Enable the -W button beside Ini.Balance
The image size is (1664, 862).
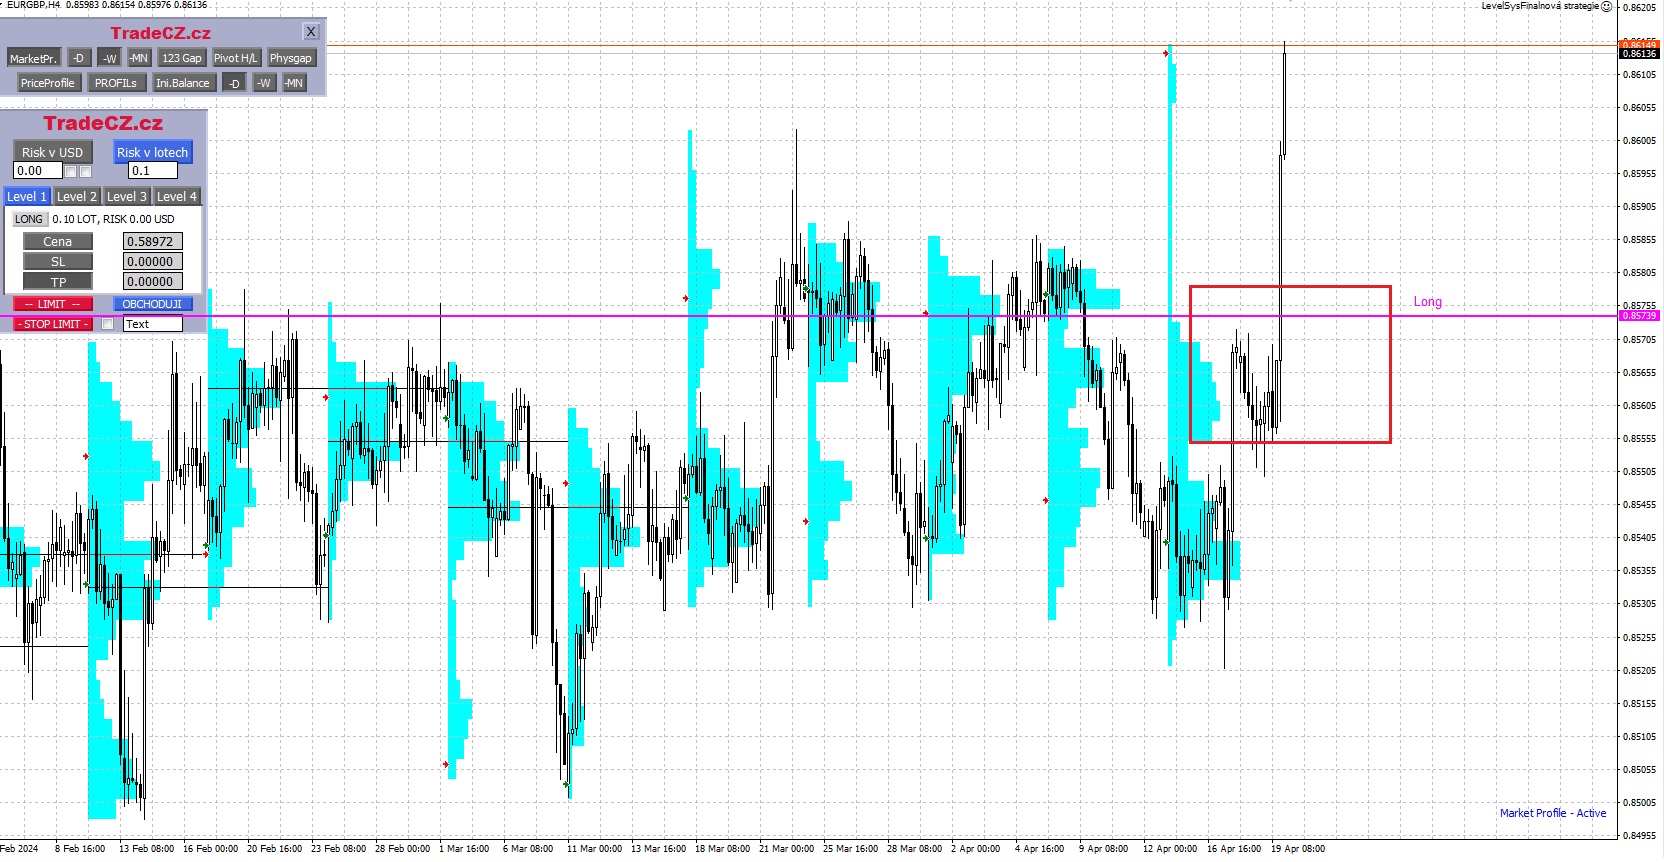263,83
